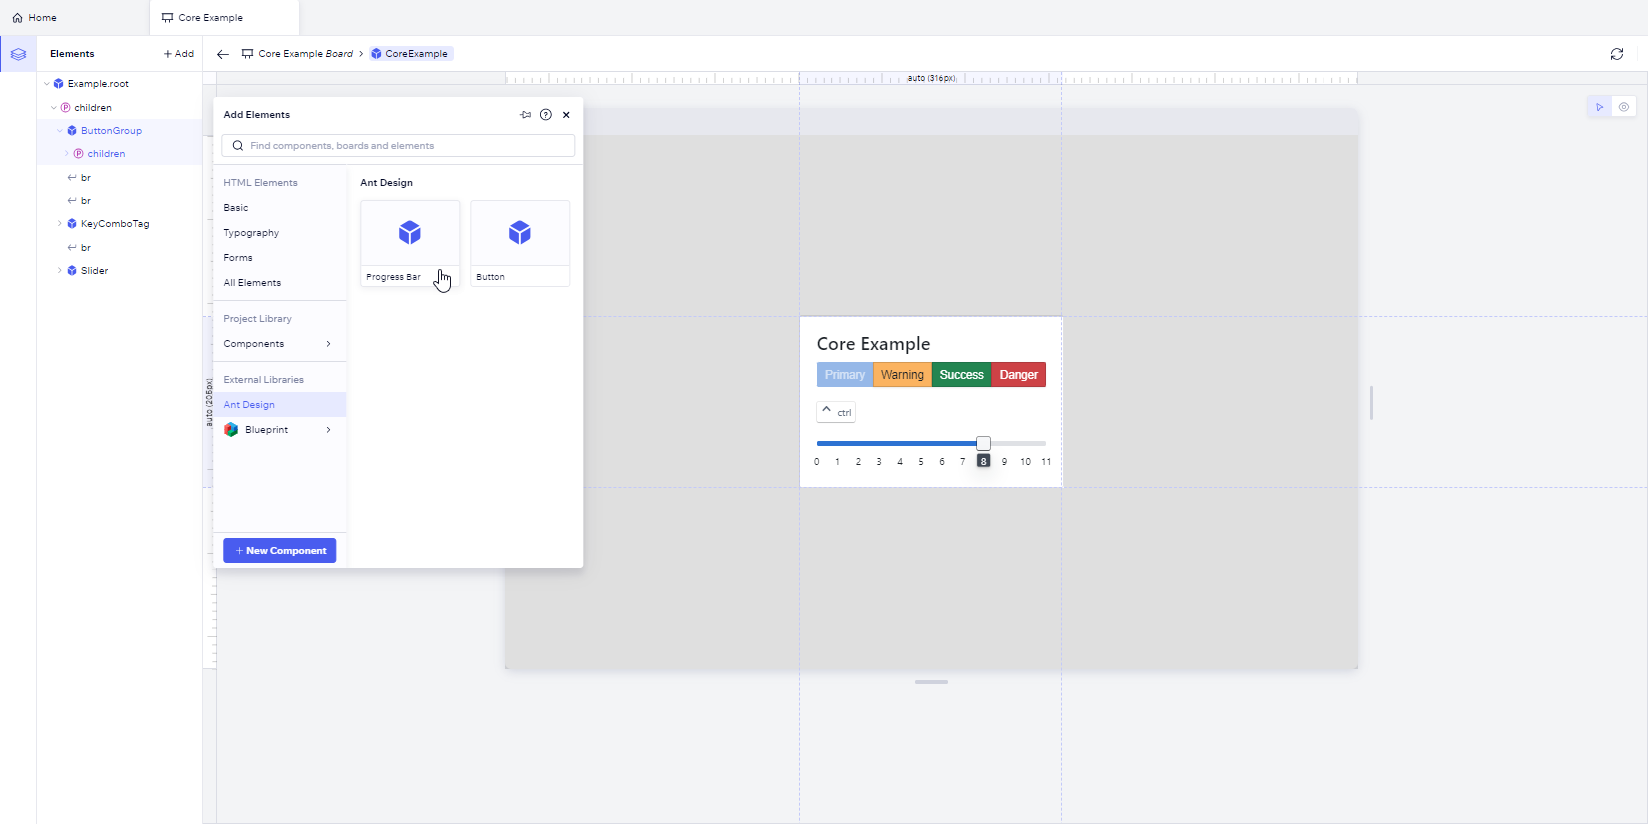
Task: Select the Ant Design library
Action: click(280, 405)
